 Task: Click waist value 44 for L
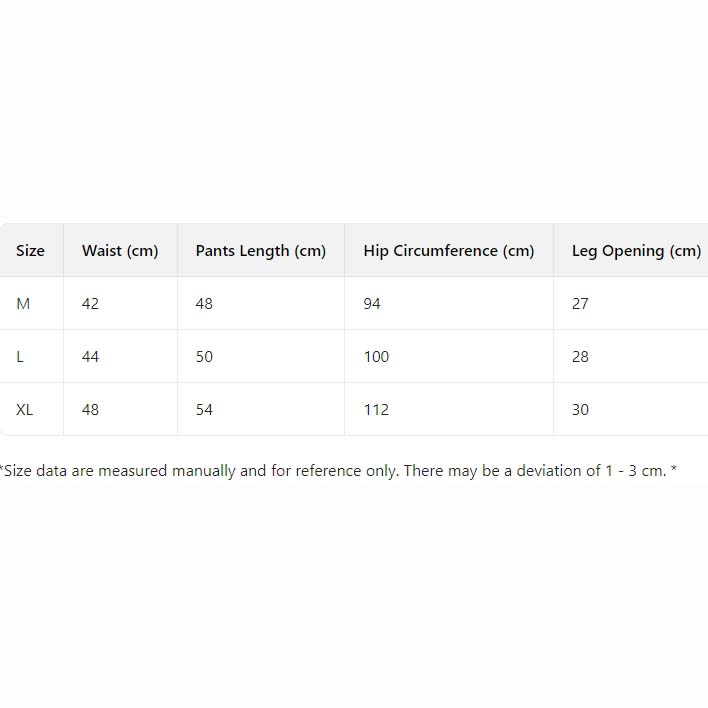click(90, 357)
